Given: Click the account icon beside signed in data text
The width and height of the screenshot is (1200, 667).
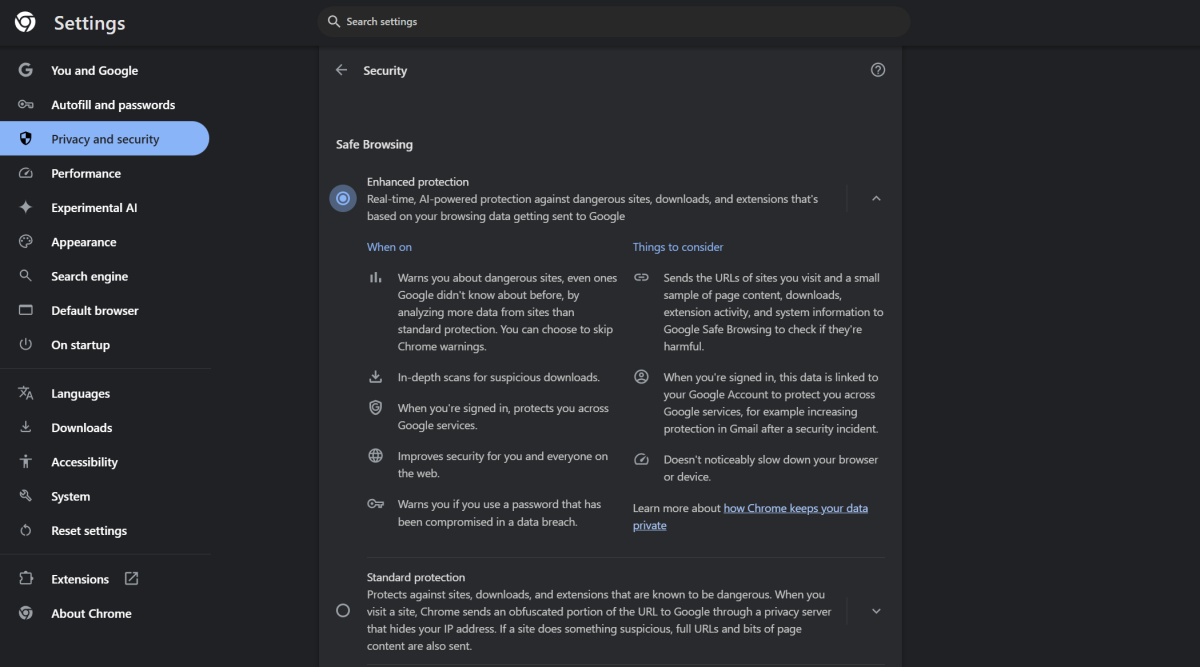Looking at the screenshot, I should click(641, 377).
